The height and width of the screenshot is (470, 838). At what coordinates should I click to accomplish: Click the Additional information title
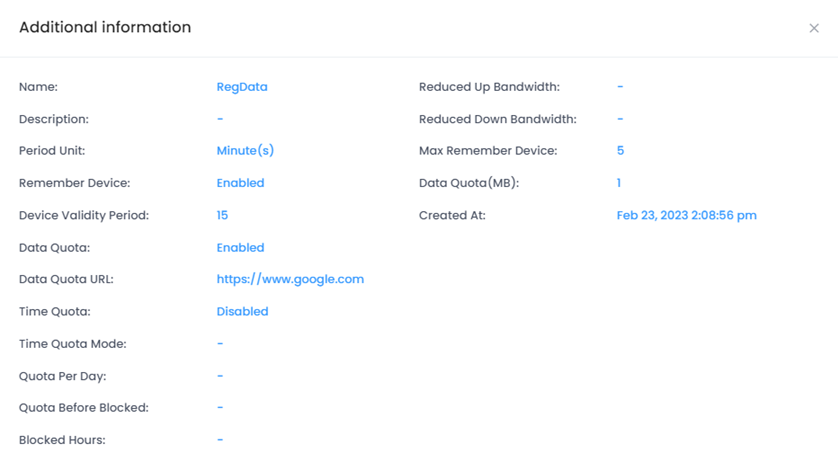(105, 27)
